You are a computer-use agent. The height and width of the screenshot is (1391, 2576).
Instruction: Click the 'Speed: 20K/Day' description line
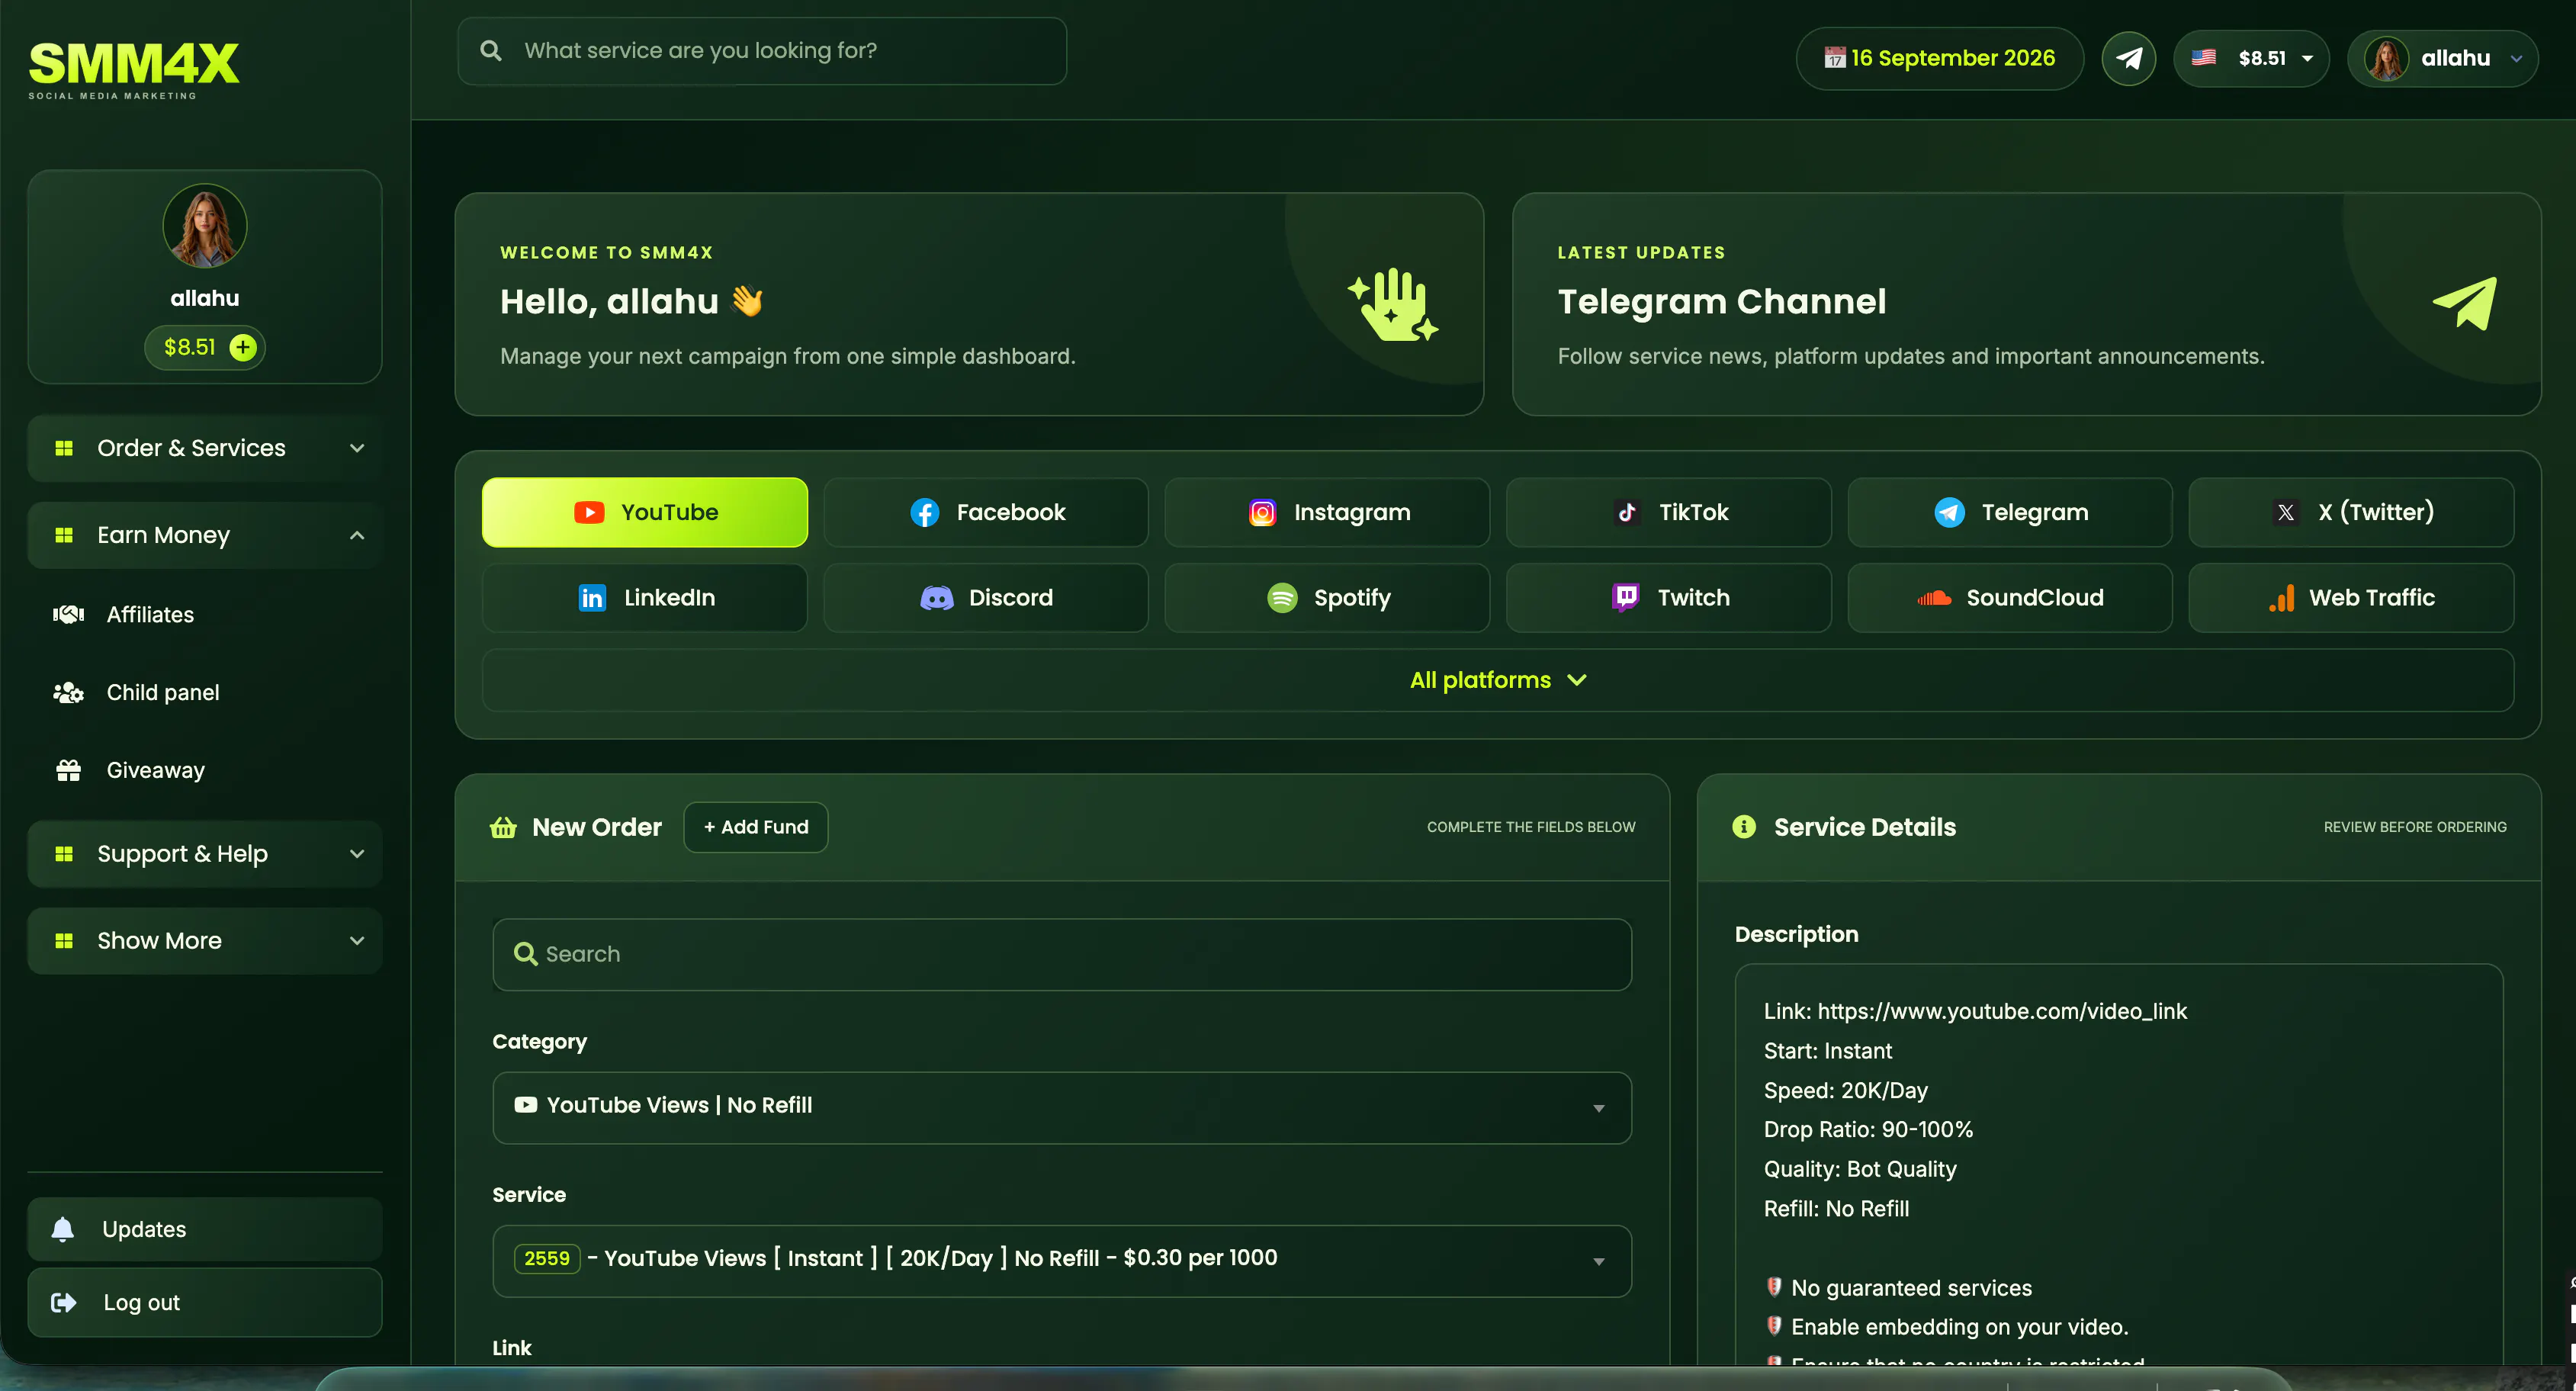tap(1846, 1090)
